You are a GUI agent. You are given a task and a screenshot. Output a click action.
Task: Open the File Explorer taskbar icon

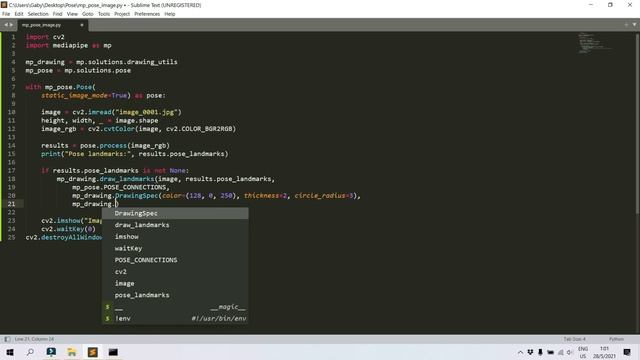click(72, 352)
